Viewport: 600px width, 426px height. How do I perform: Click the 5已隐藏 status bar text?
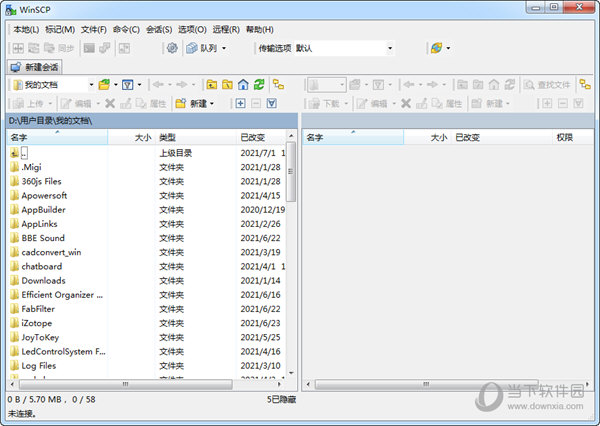coord(281,399)
